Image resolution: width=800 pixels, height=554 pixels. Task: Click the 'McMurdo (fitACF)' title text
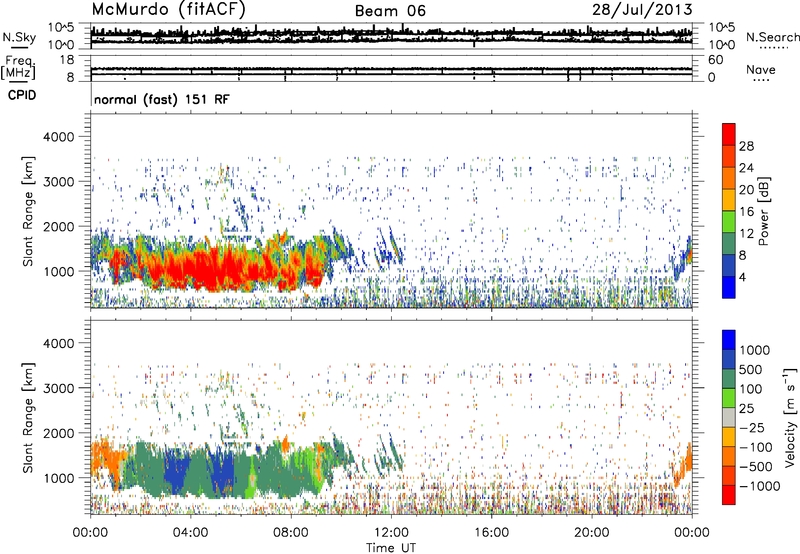[x=168, y=9]
